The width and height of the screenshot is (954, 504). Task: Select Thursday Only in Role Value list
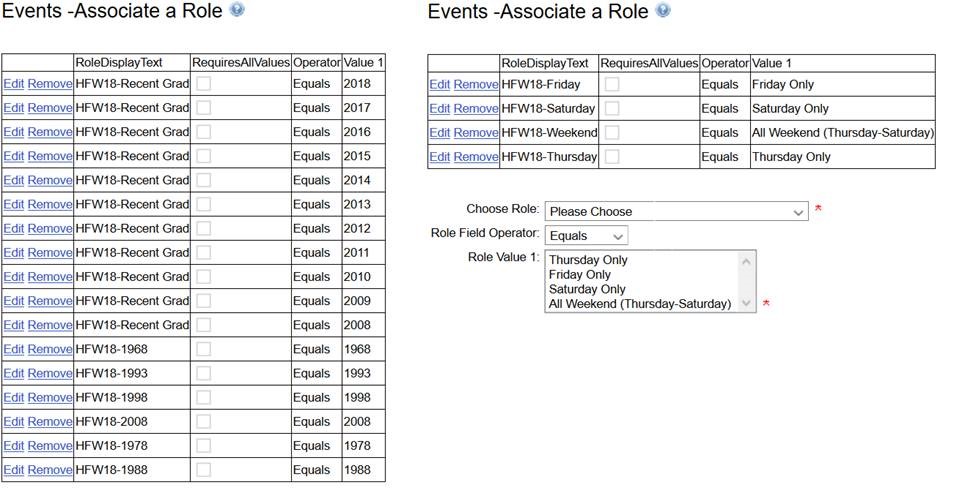pos(588,260)
